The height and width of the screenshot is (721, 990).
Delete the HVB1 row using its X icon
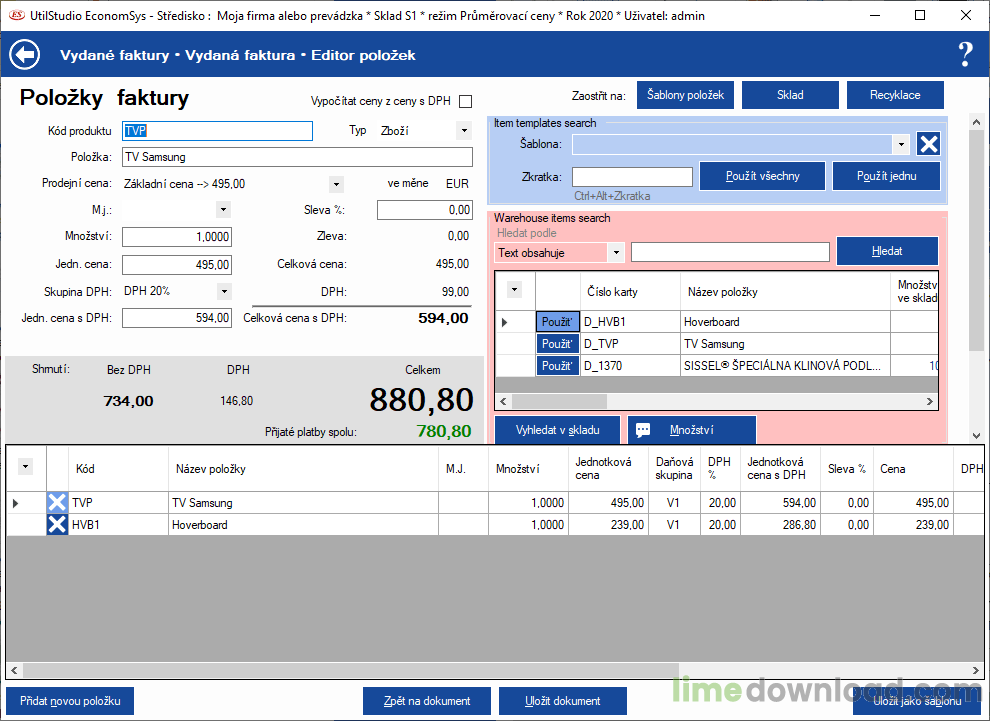tap(57, 525)
